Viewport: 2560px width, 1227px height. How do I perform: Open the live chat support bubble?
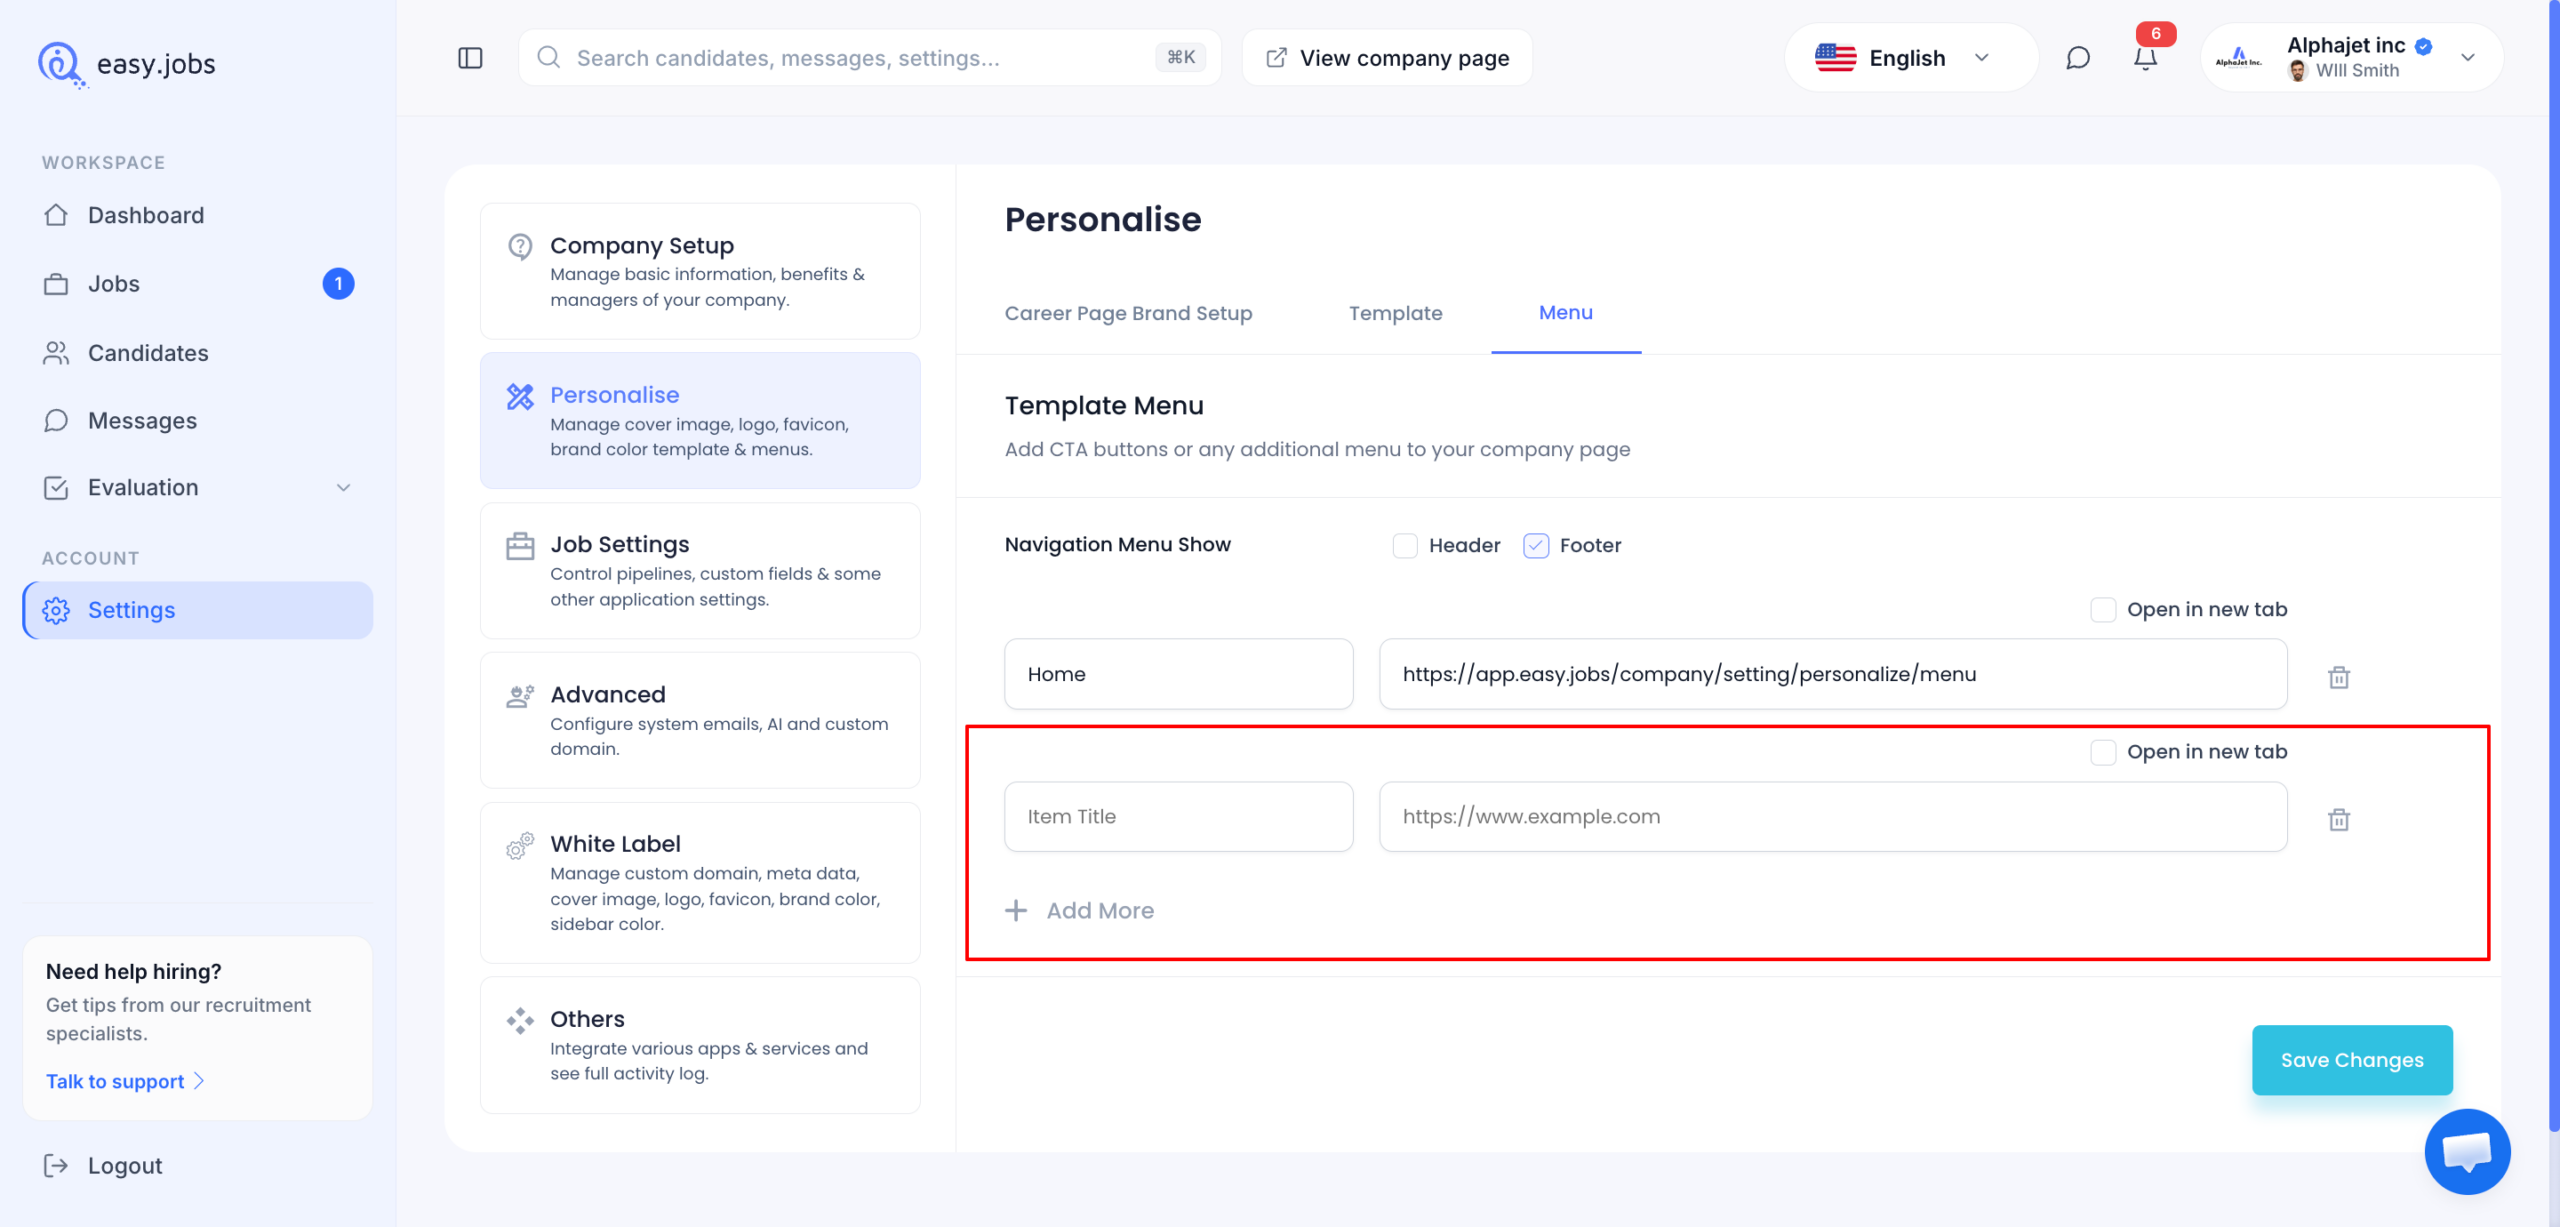[2467, 1151]
